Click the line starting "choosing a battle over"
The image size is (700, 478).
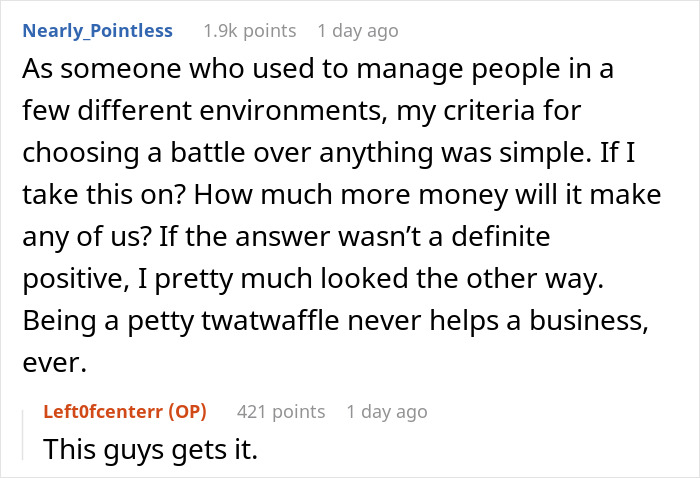pos(329,153)
